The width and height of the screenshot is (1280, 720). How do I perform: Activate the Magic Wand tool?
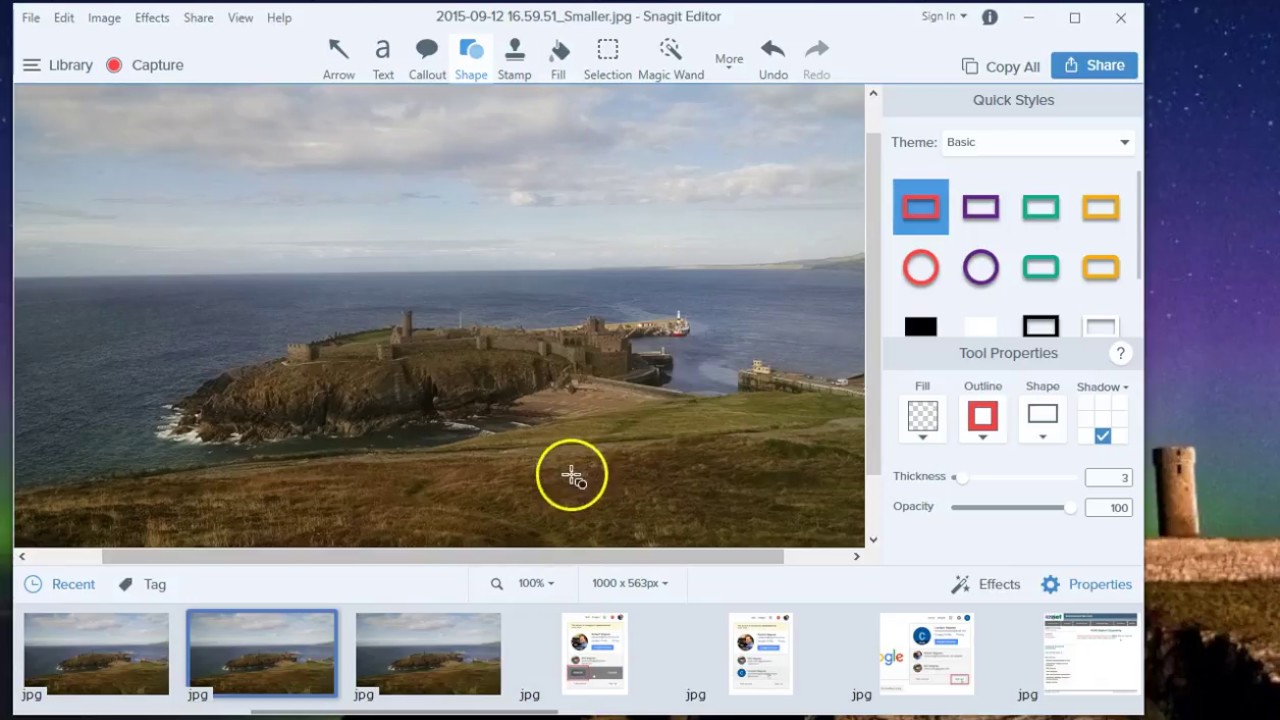tap(670, 59)
